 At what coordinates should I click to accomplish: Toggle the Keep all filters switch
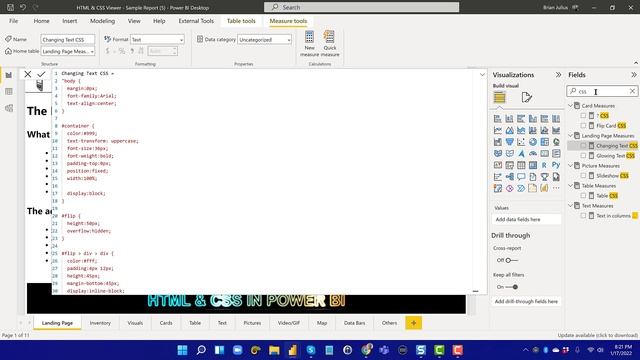[x=511, y=287]
